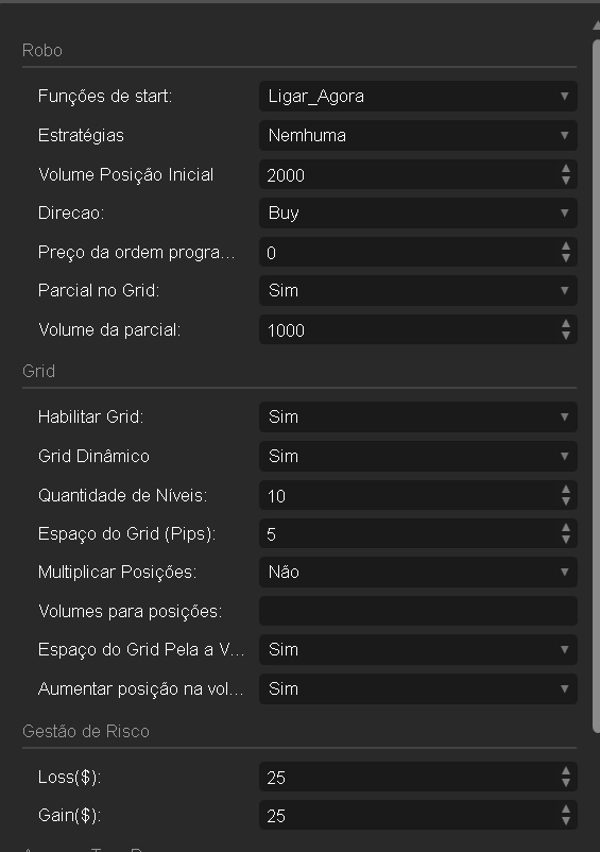Increase Quantidade de Níveis by one

click(566, 489)
